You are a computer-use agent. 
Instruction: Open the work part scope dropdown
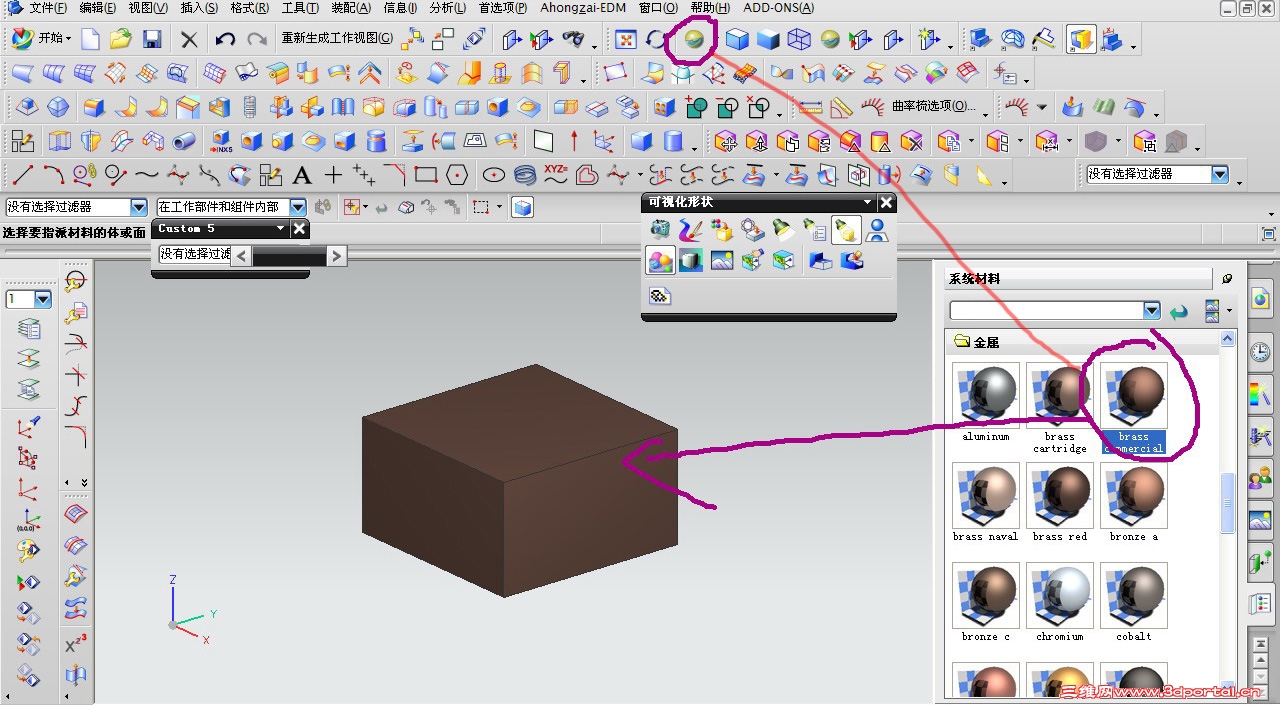click(298, 207)
